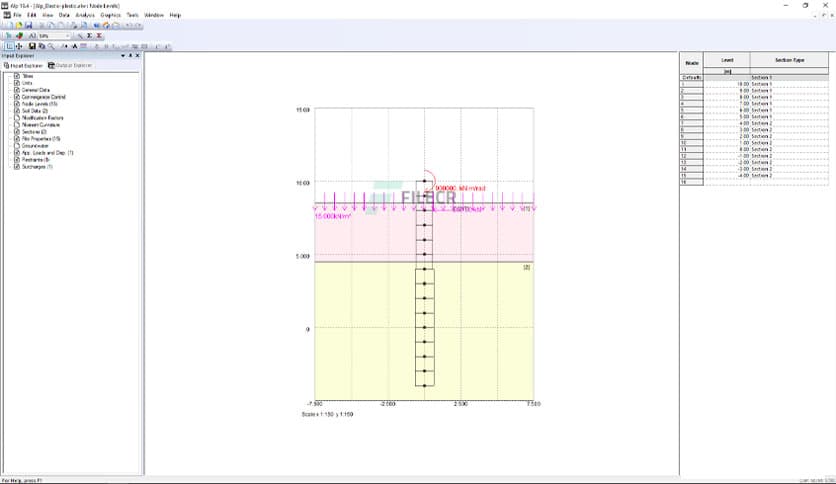Open the Input Explorer panel dropdown arrow
This screenshot has width=836, height=484.
(123, 55)
